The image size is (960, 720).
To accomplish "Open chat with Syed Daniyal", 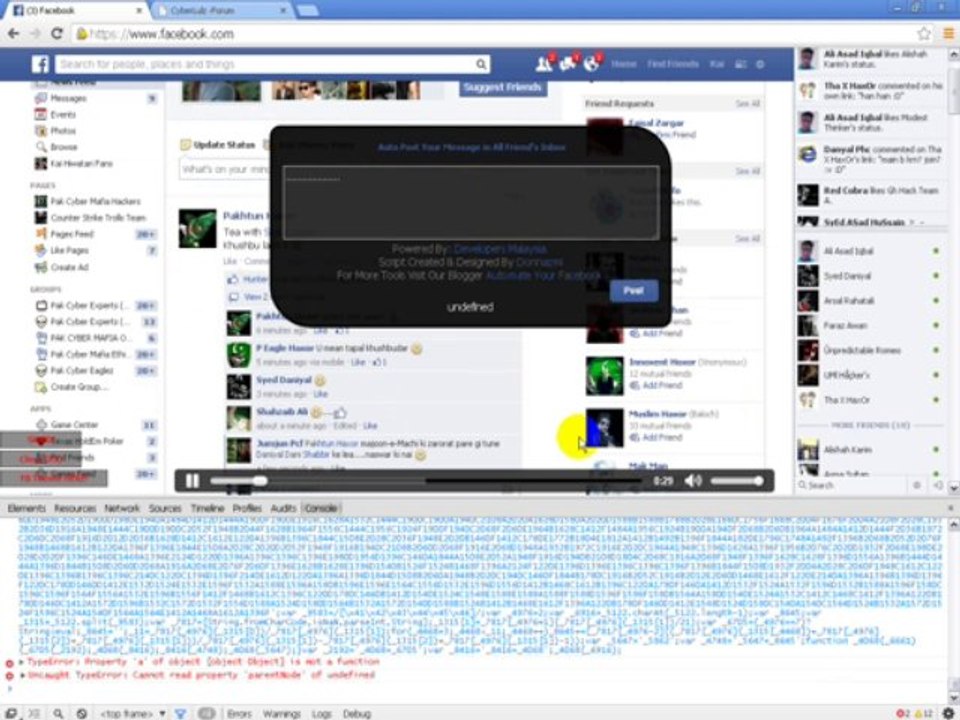I will (x=847, y=276).
